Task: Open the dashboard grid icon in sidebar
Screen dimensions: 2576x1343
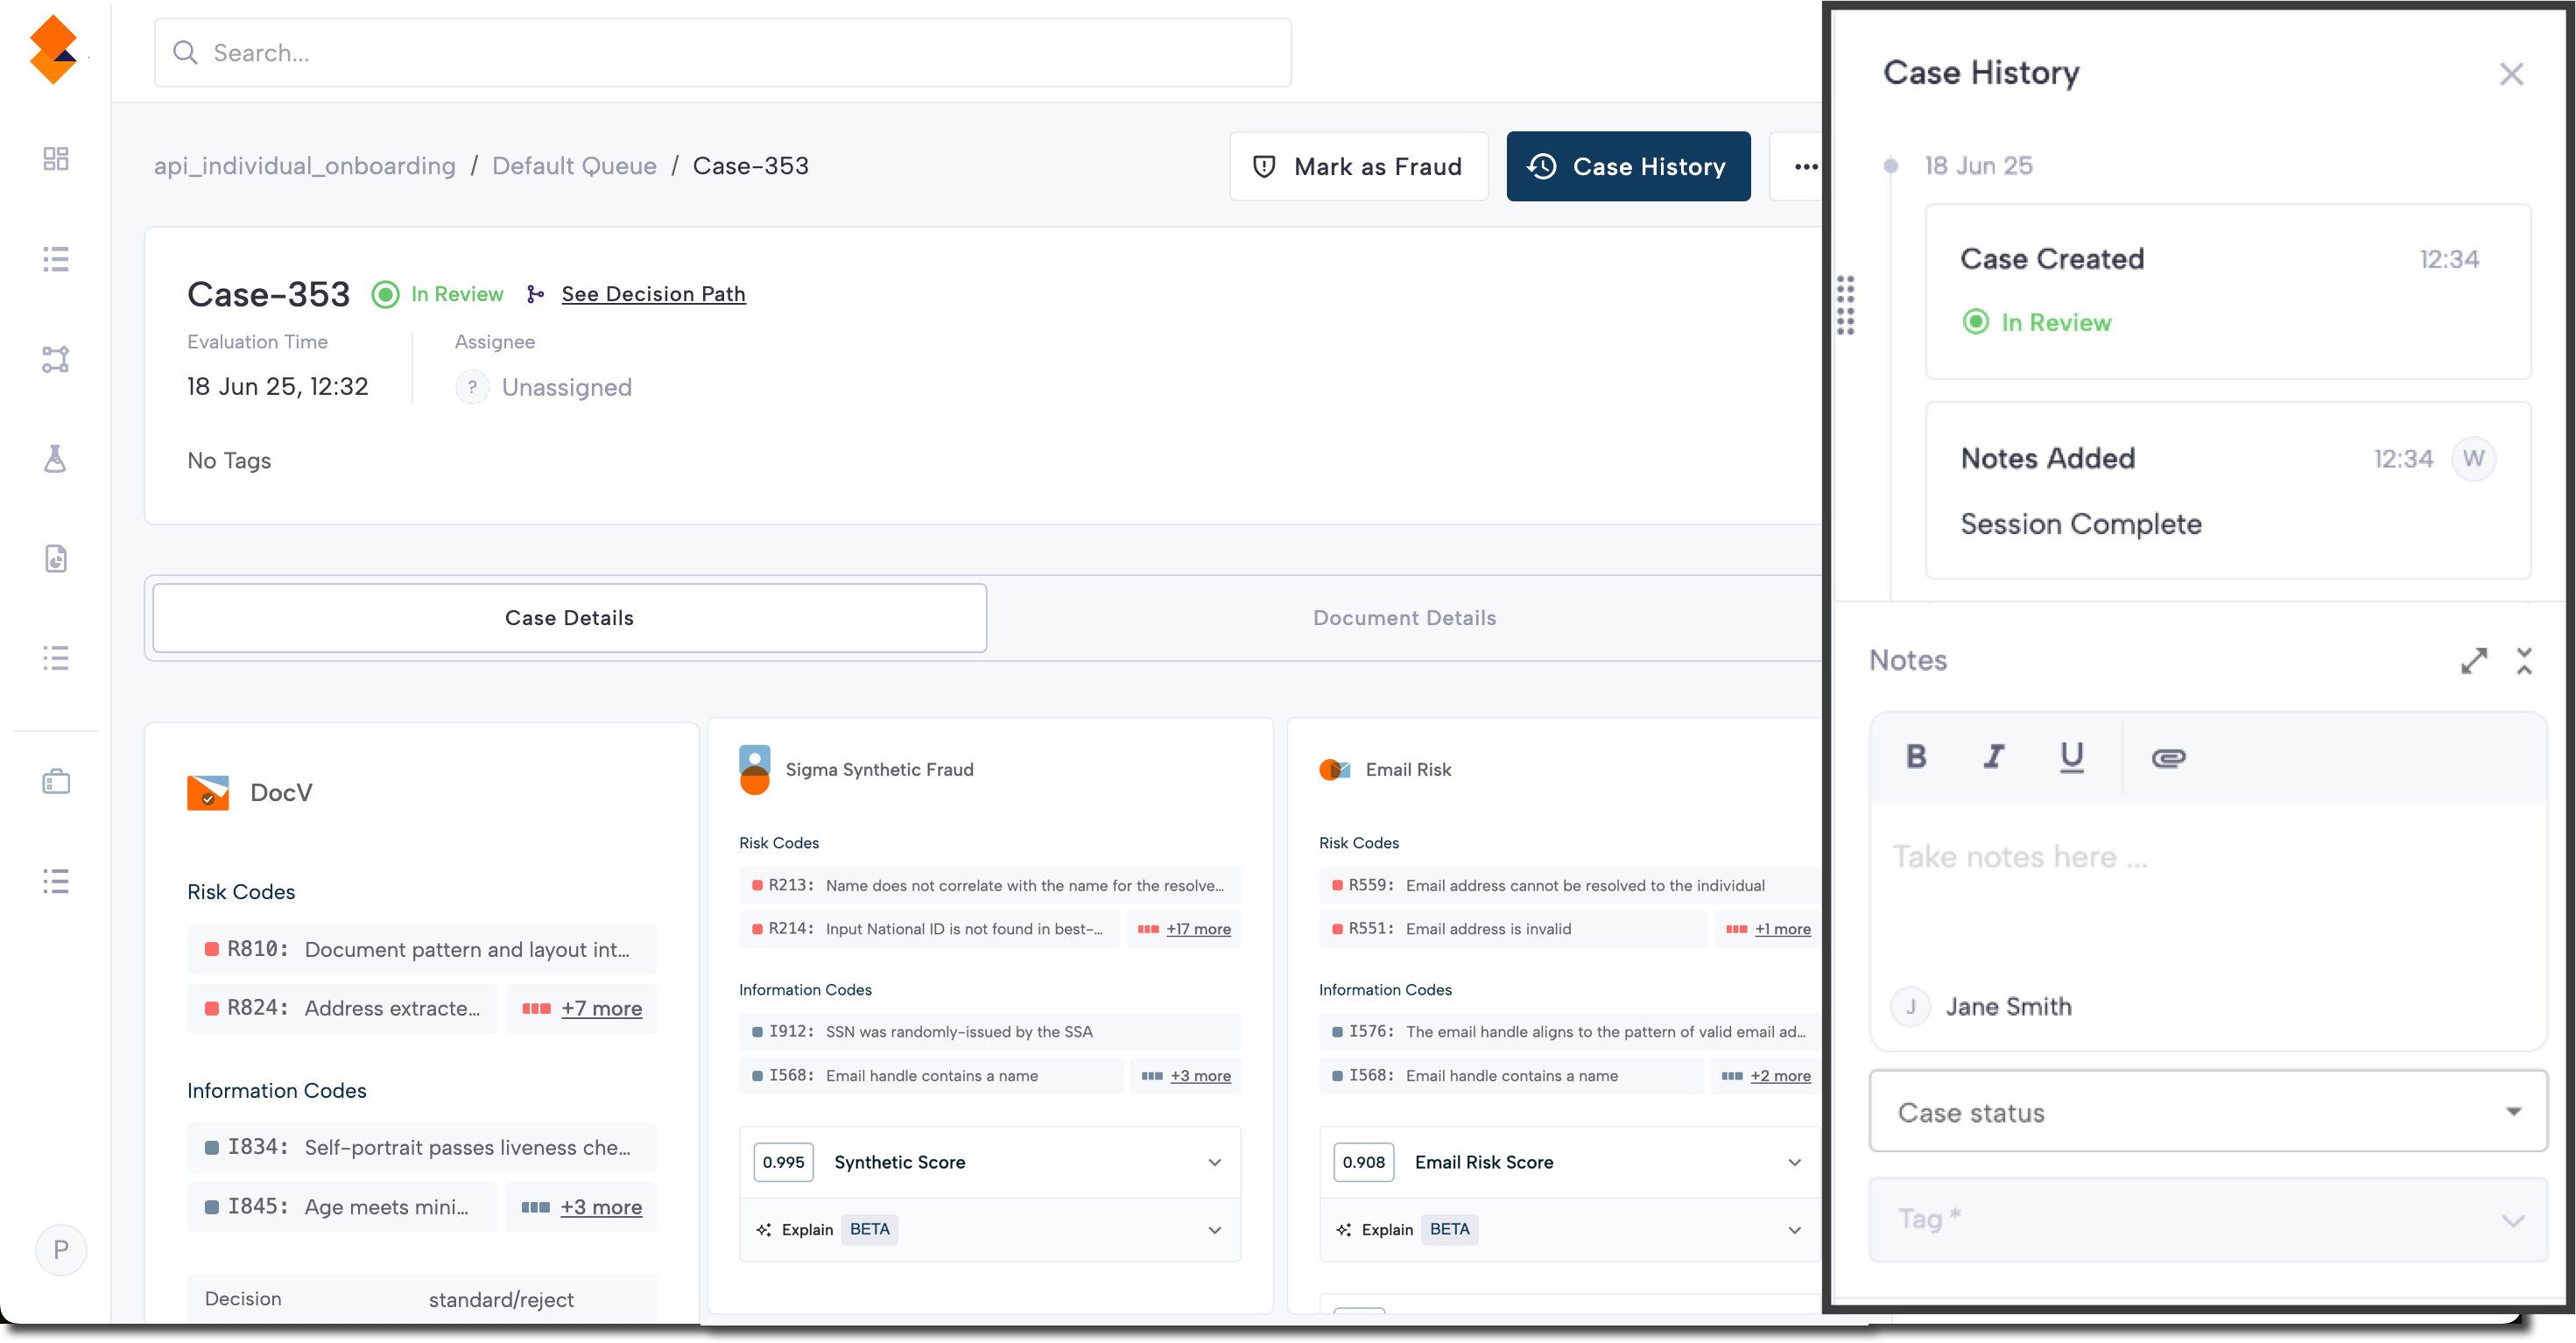Action: pos(56,159)
